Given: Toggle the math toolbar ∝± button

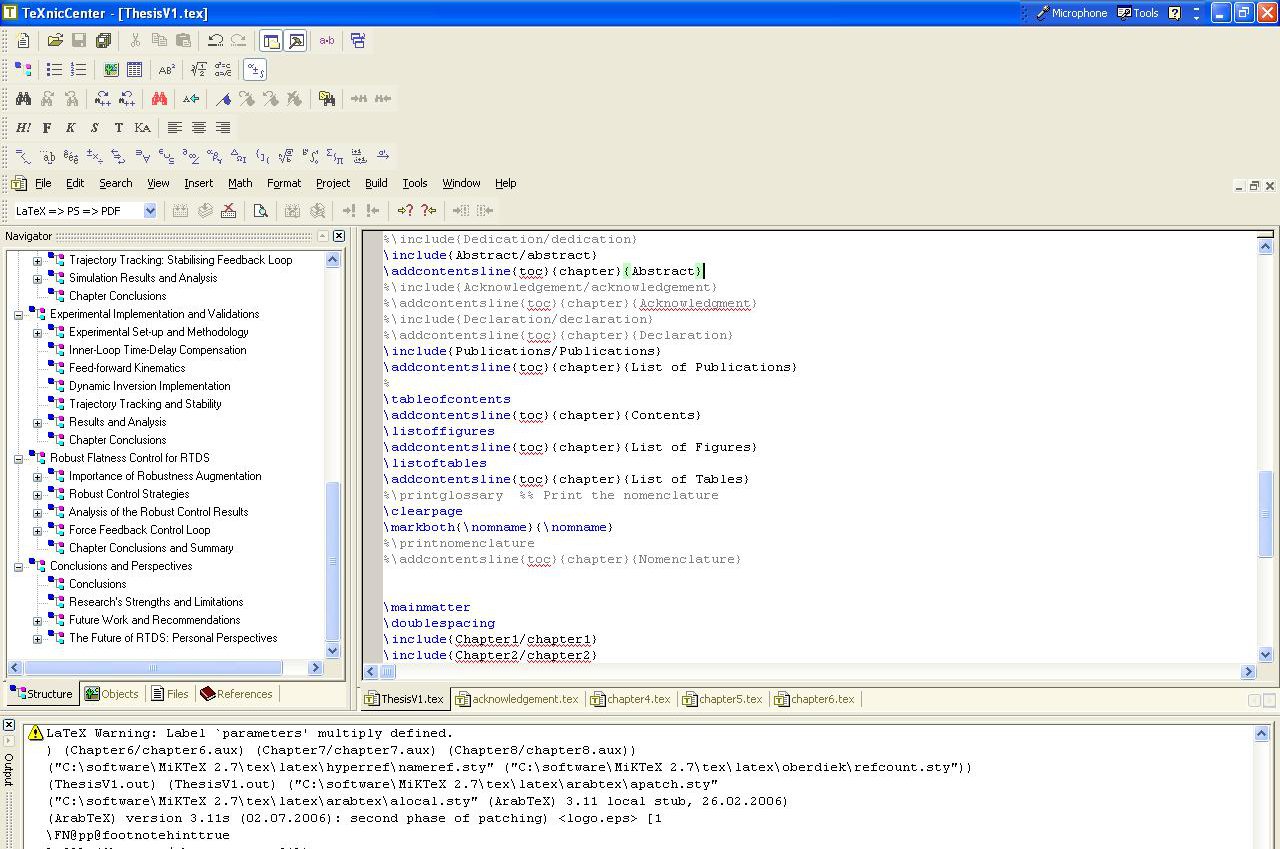Looking at the screenshot, I should tap(255, 70).
